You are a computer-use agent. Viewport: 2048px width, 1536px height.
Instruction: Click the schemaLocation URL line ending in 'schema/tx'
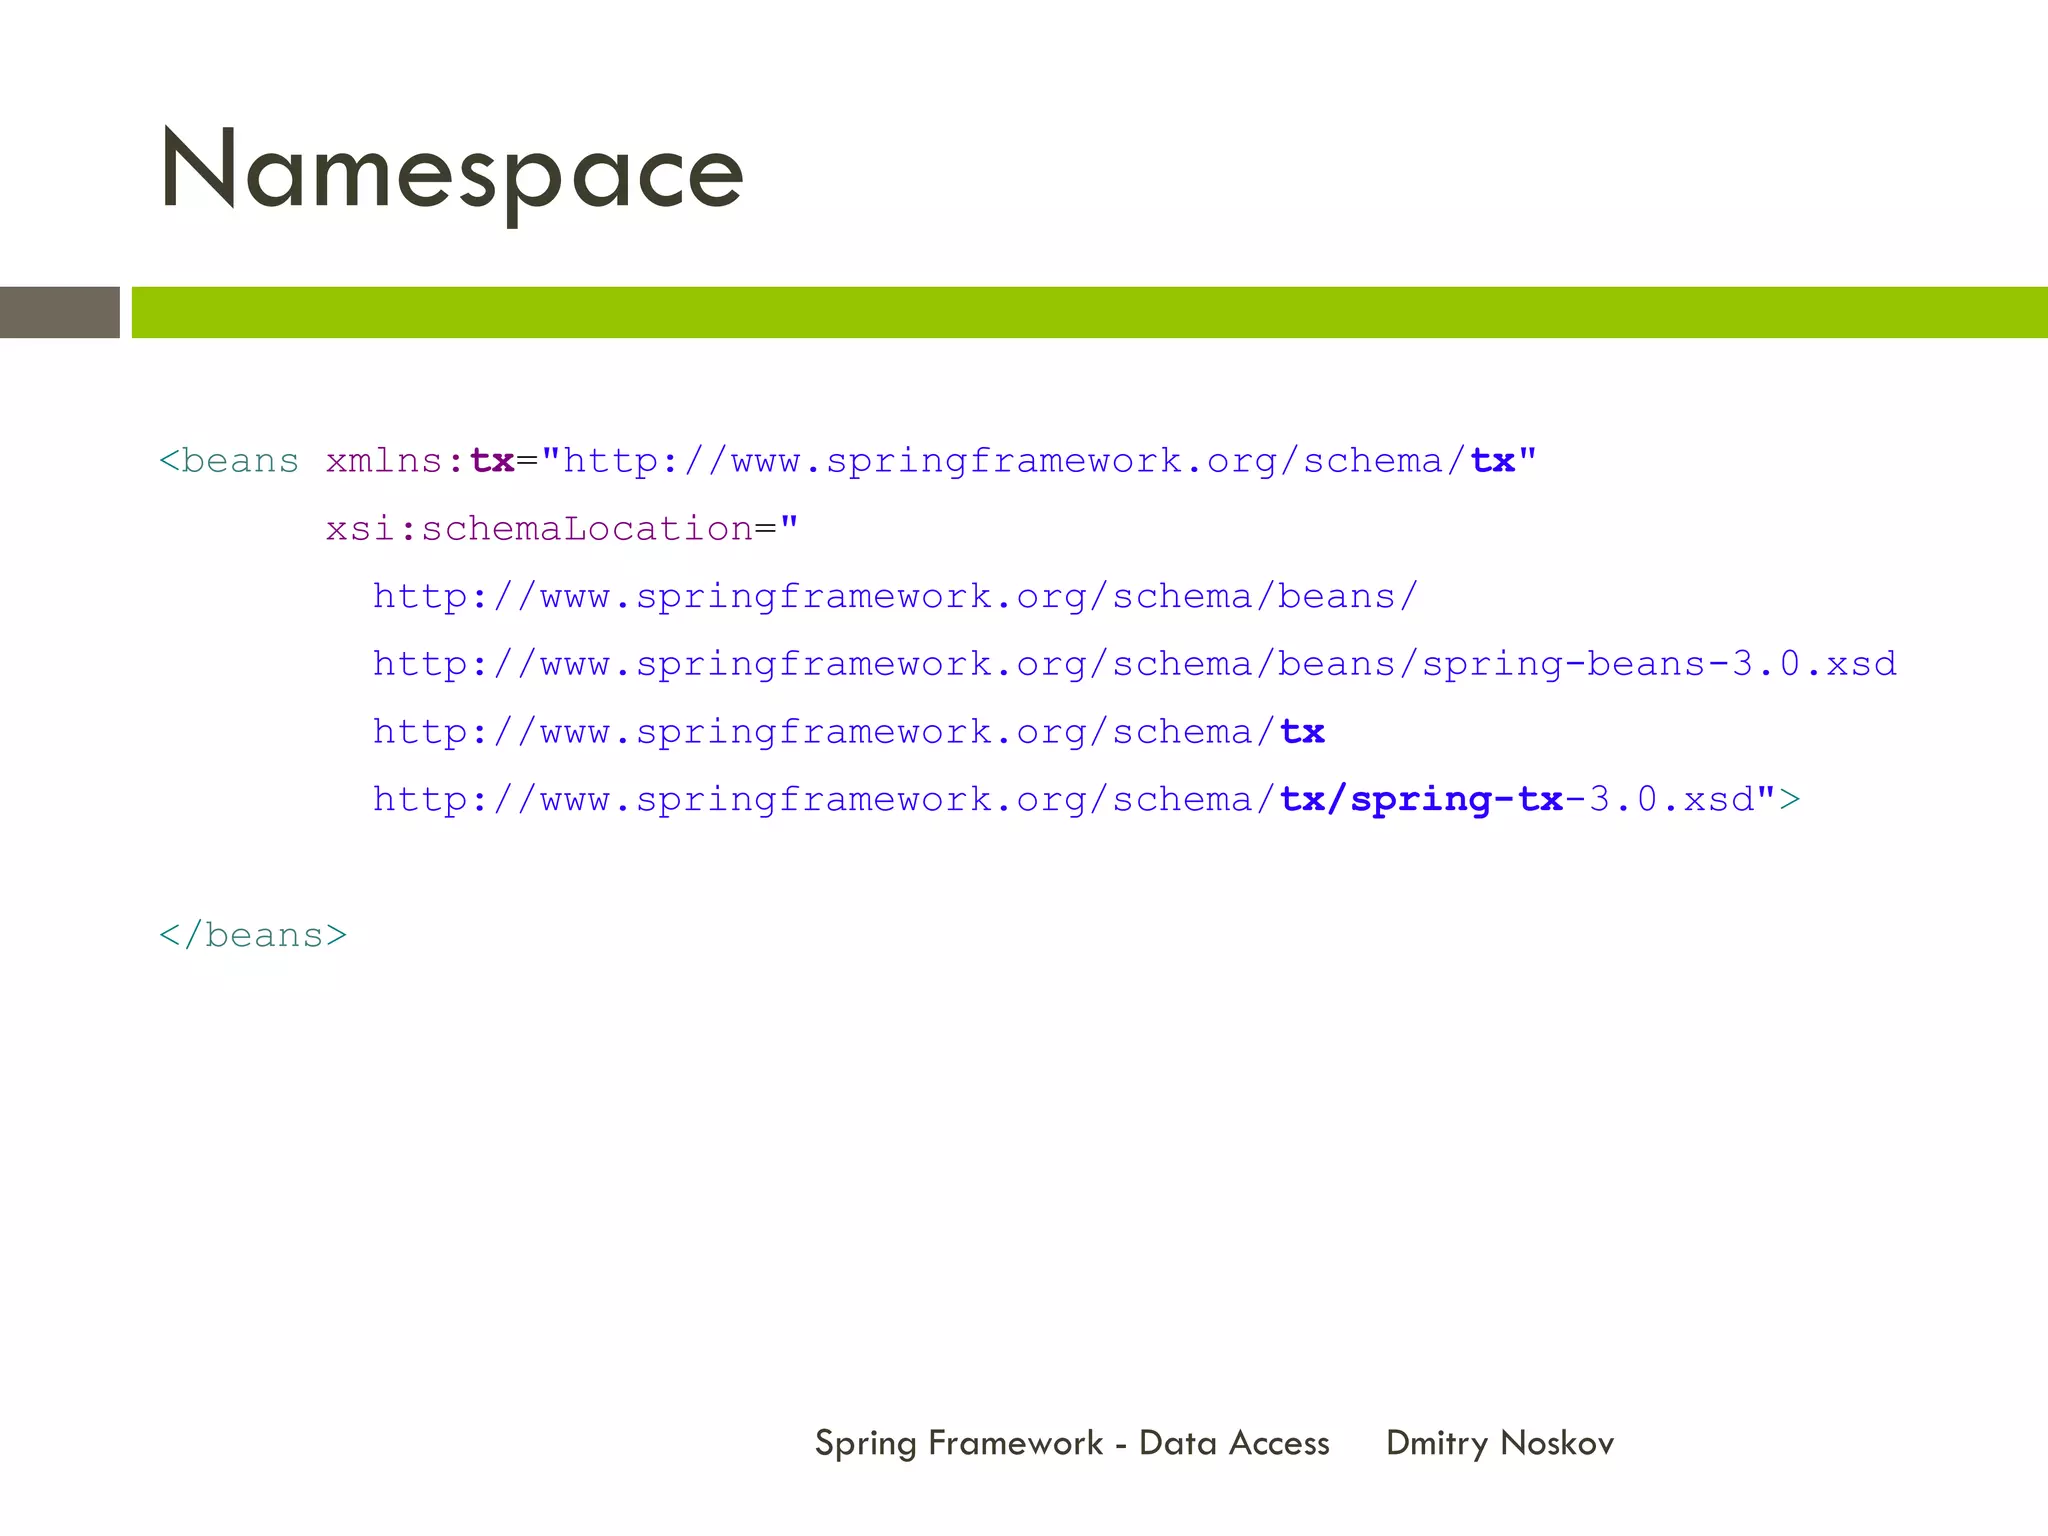point(849,732)
